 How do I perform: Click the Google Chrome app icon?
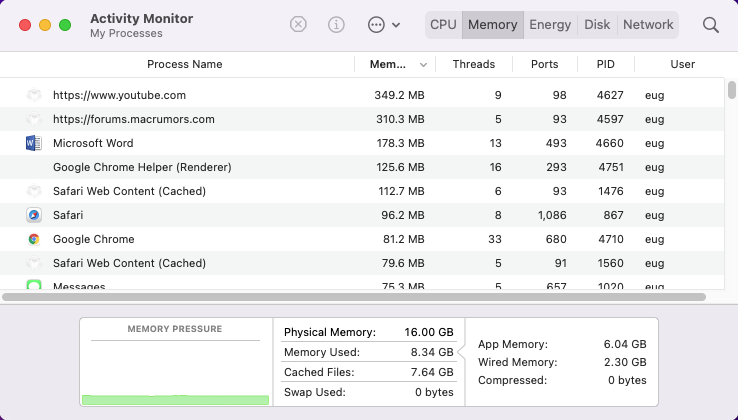(x=34, y=239)
